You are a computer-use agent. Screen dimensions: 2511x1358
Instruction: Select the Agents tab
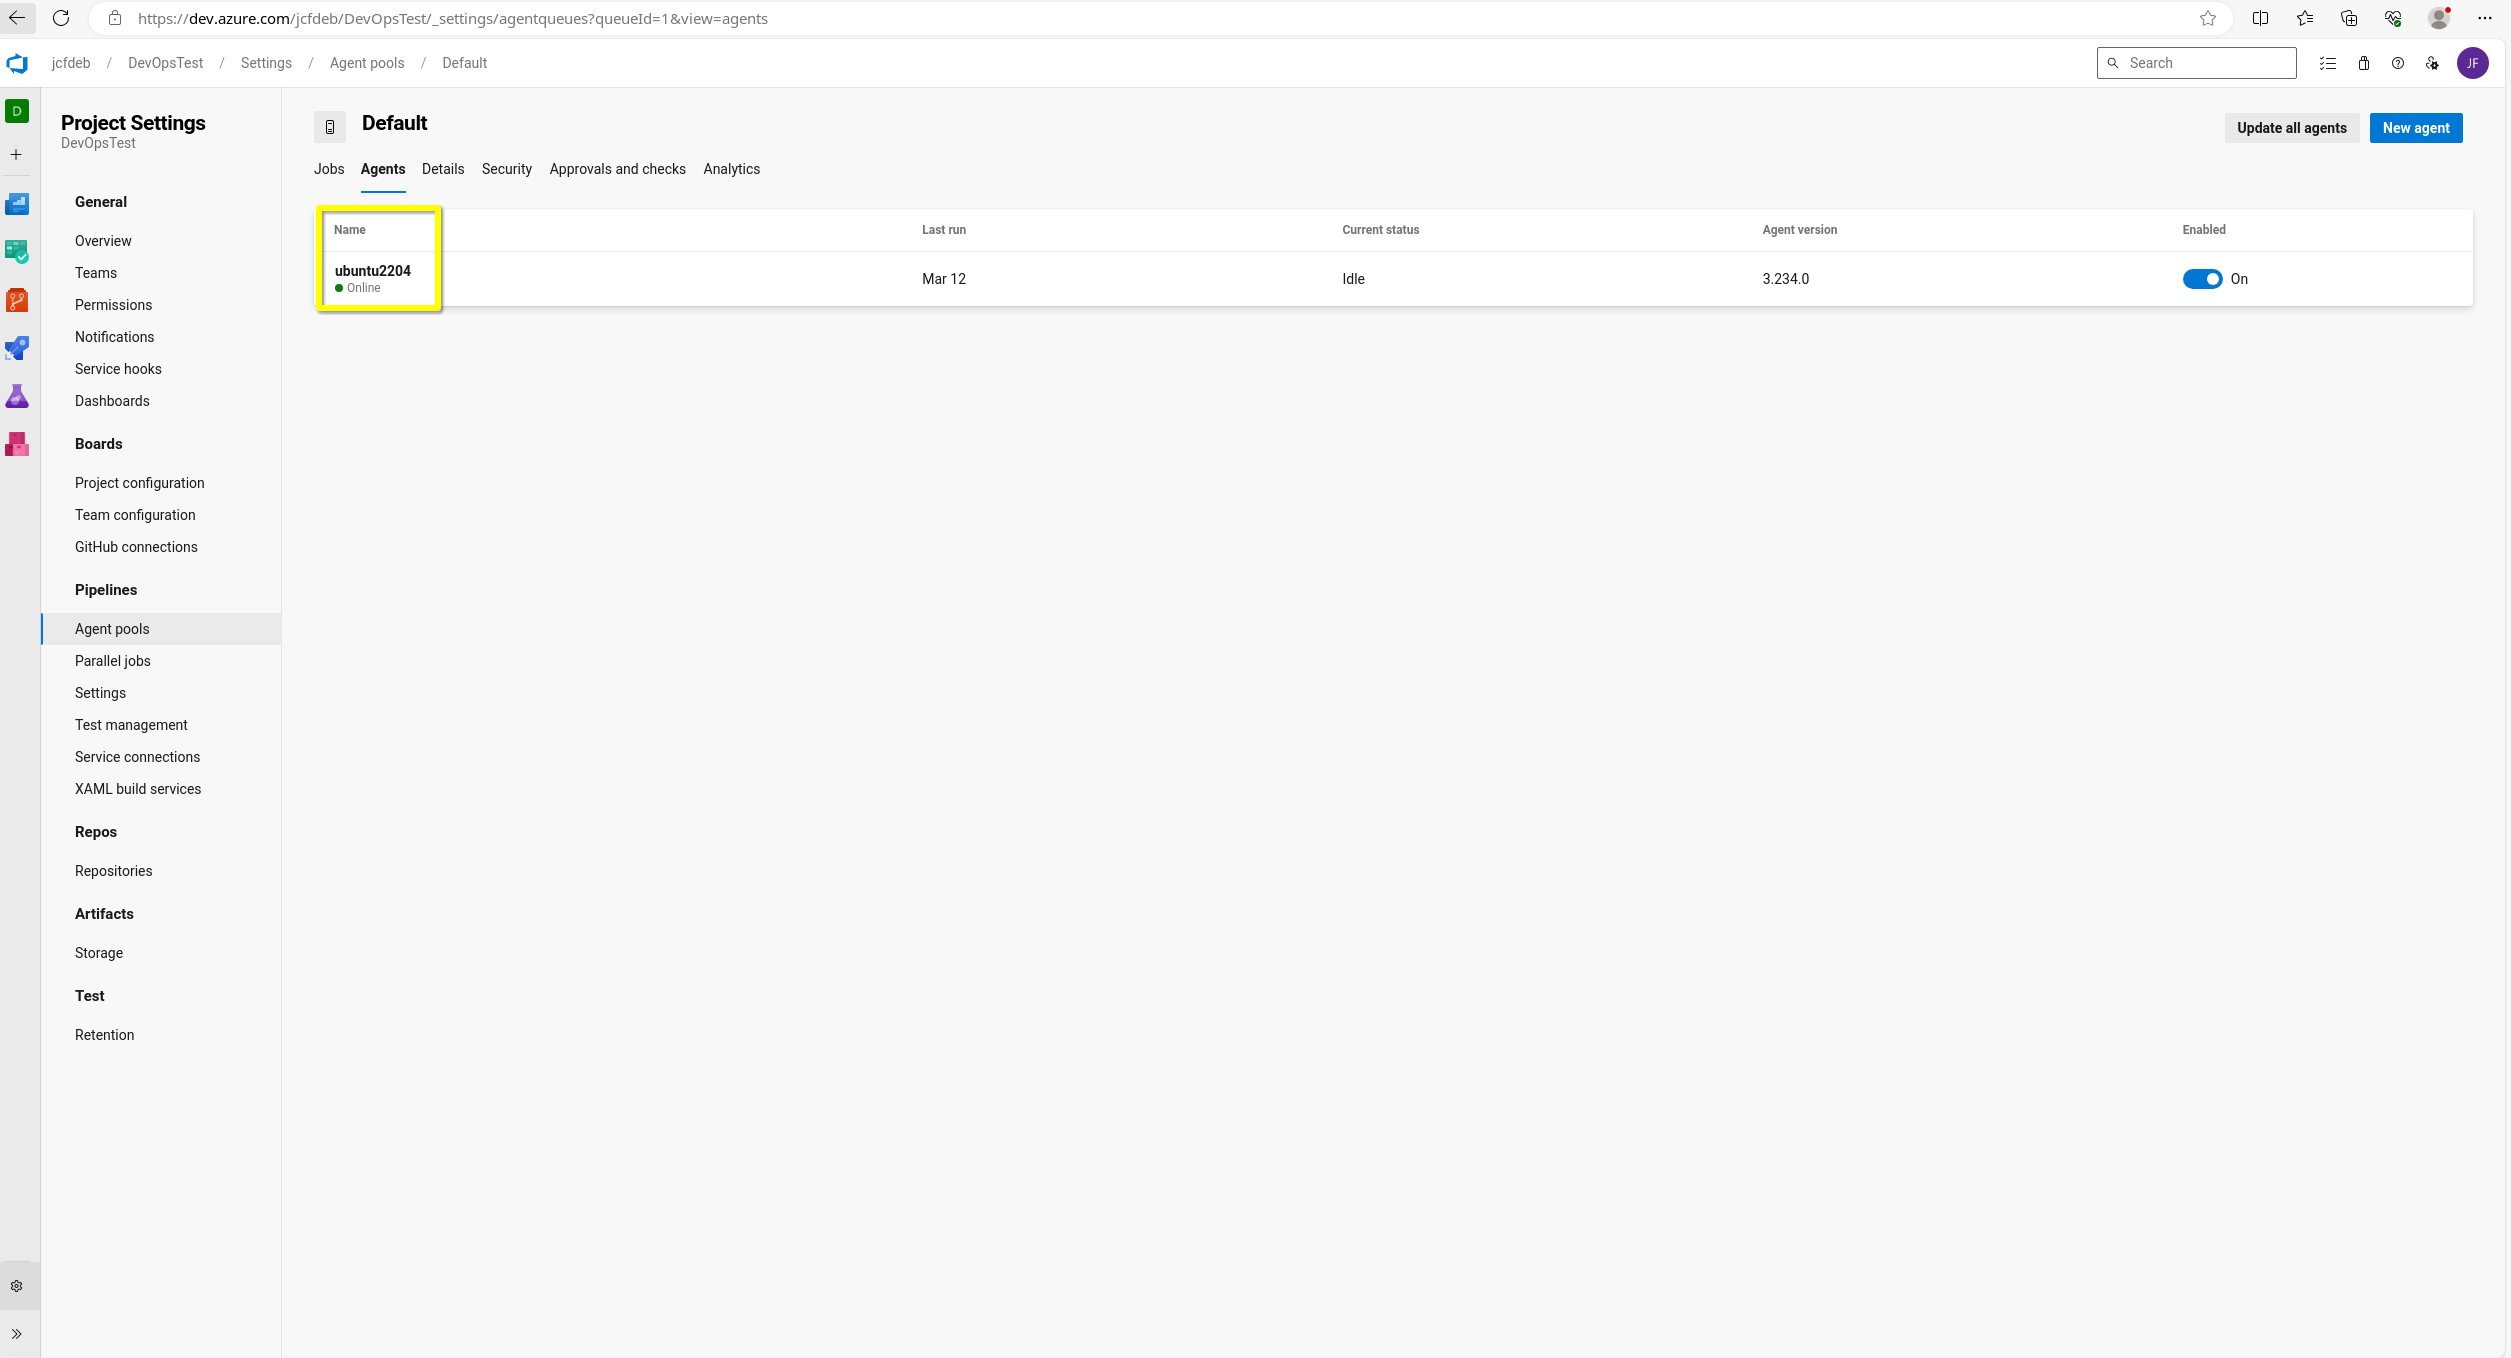[x=383, y=169]
